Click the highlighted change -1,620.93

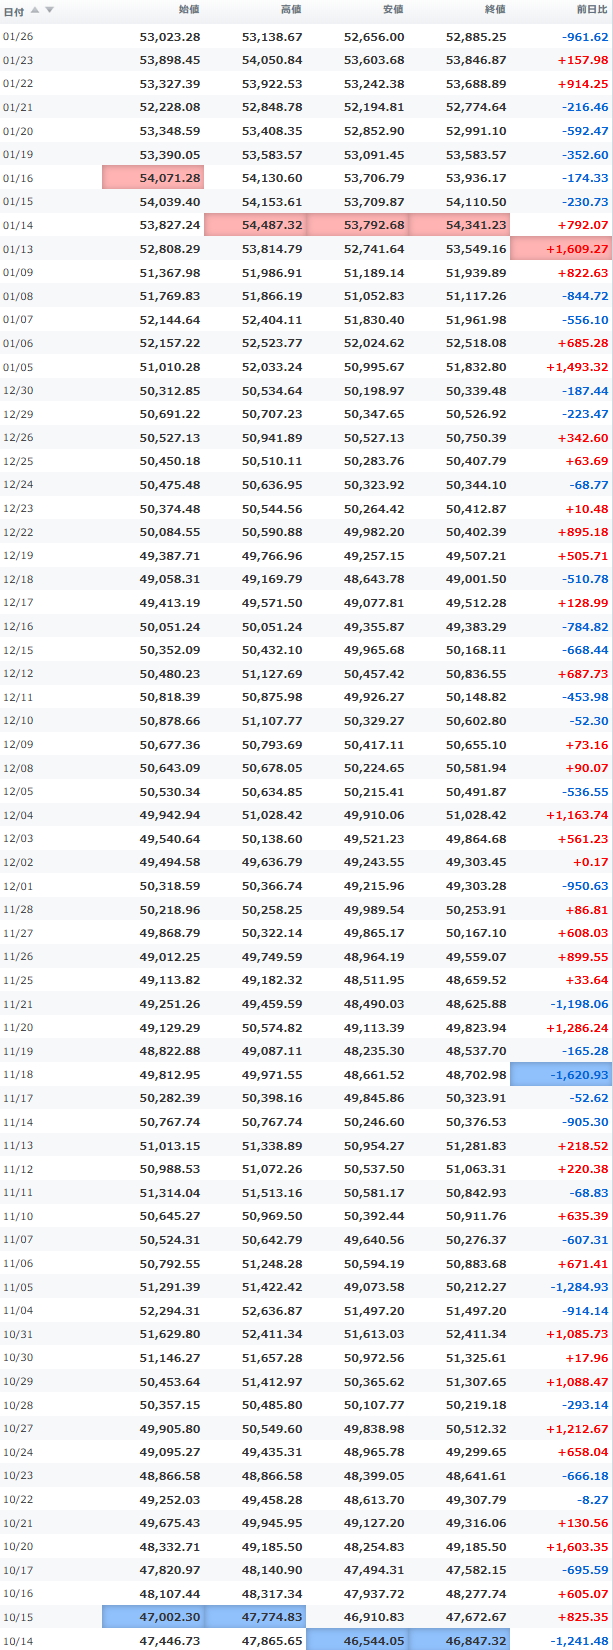(x=561, y=1075)
